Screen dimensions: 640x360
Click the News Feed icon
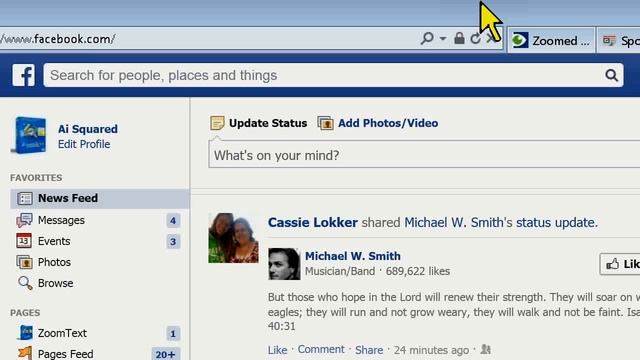point(24,198)
